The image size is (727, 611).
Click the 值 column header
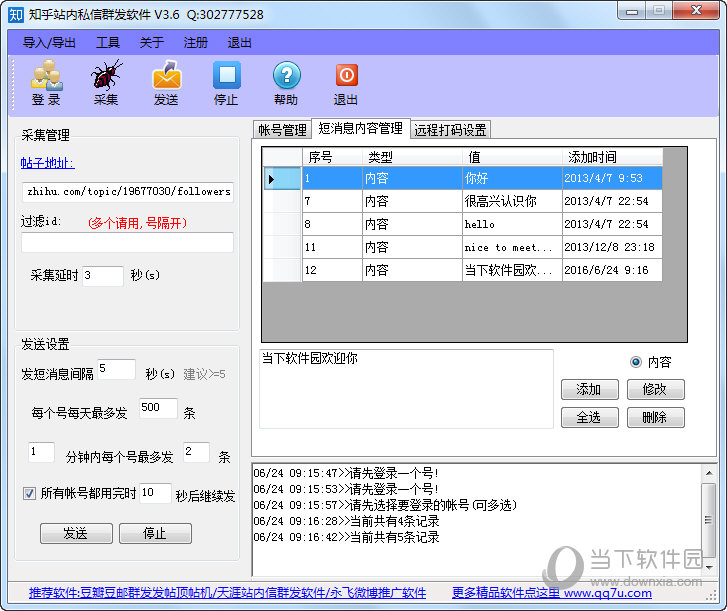click(512, 157)
